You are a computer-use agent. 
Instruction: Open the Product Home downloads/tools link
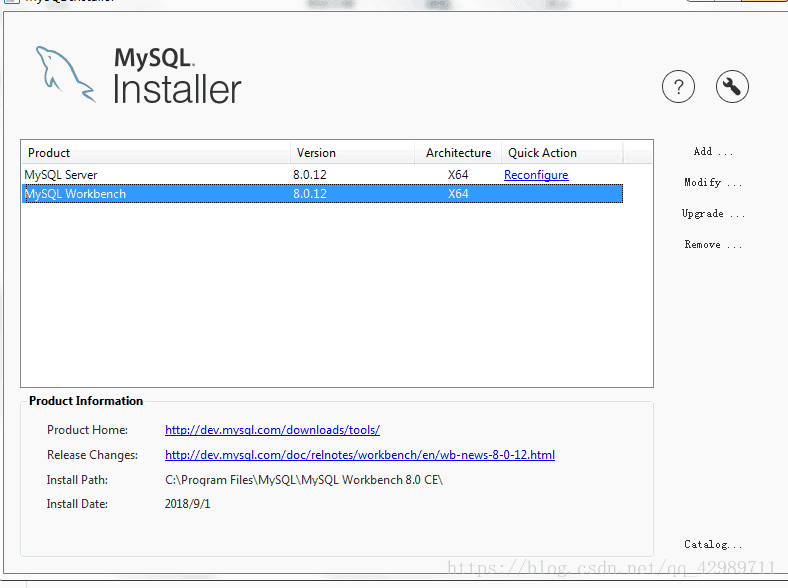272,430
